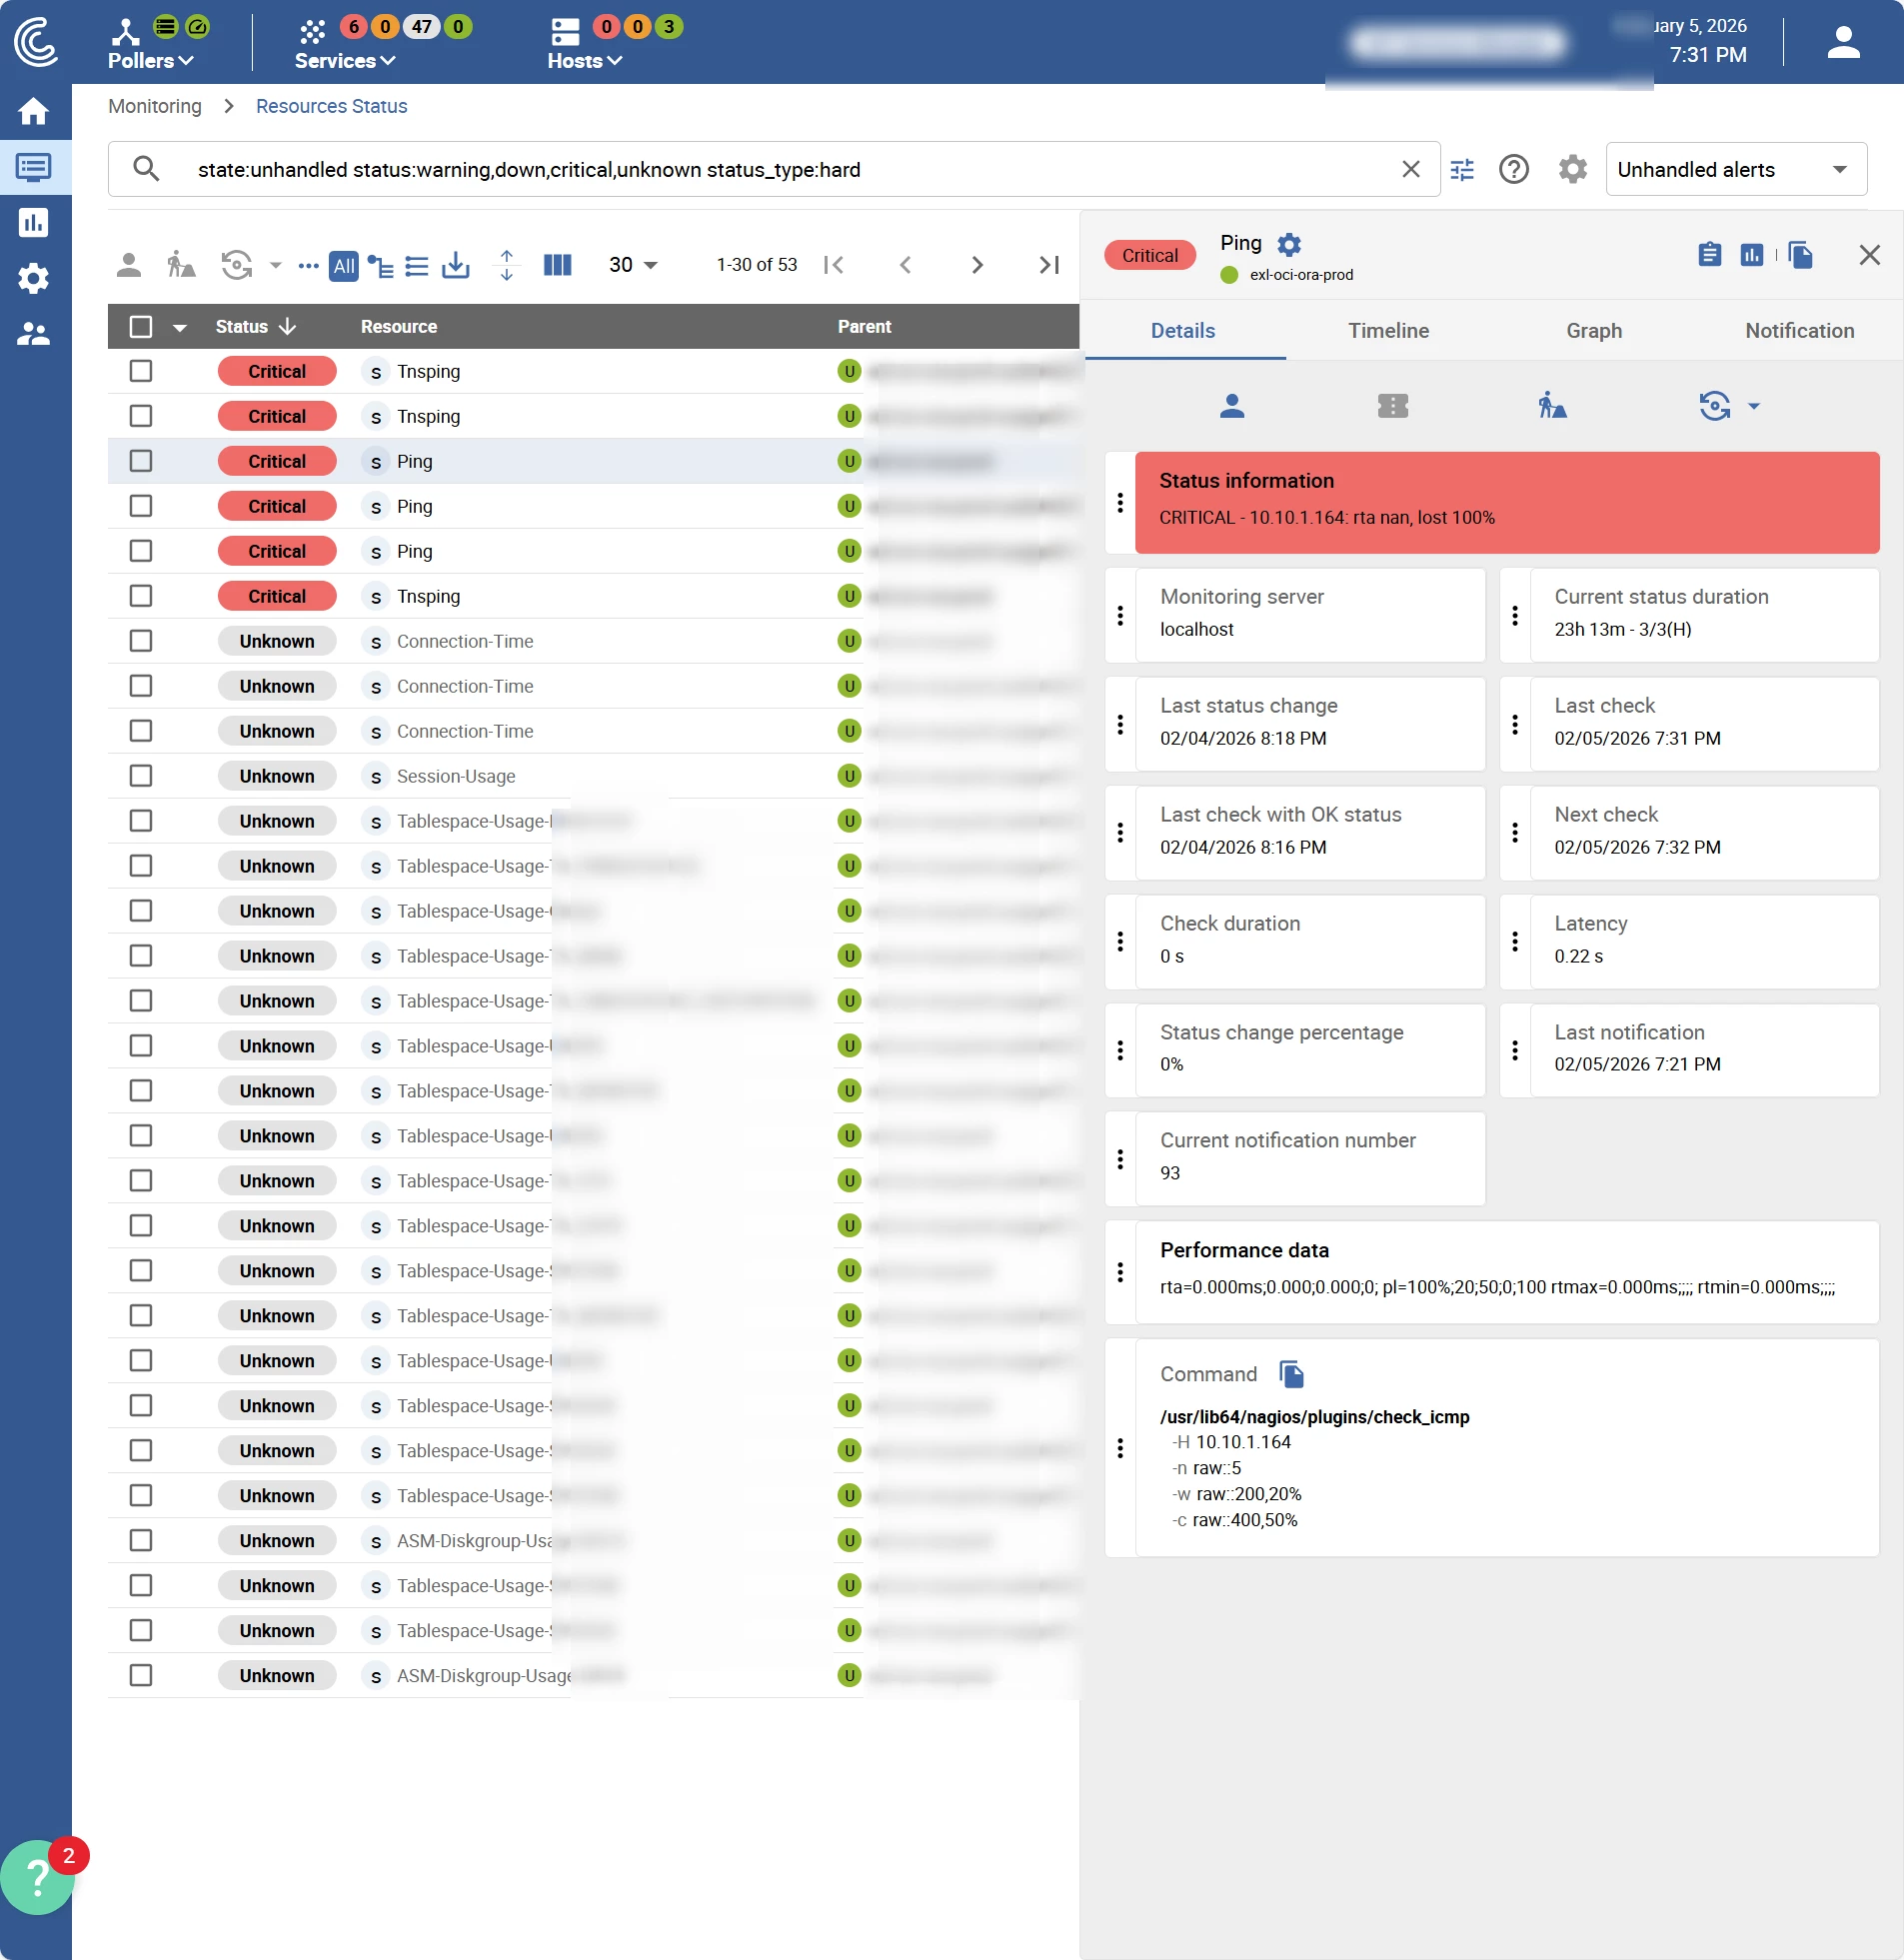Image resolution: width=1904 pixels, height=1960 pixels.
Task: Switch to the tree view display
Action: 381,265
